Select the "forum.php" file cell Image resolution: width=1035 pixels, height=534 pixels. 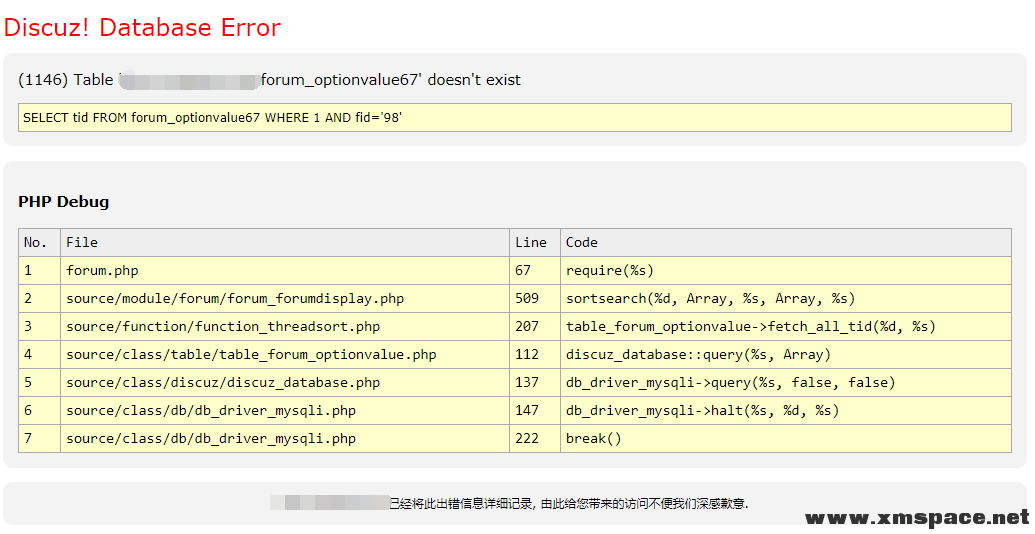(x=285, y=271)
